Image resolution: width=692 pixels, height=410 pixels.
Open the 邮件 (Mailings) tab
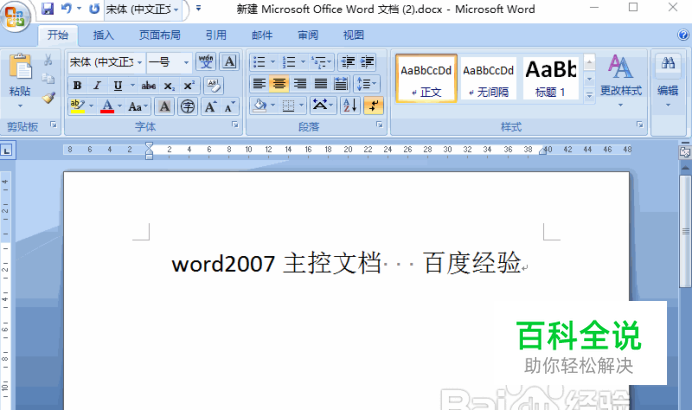click(x=262, y=35)
